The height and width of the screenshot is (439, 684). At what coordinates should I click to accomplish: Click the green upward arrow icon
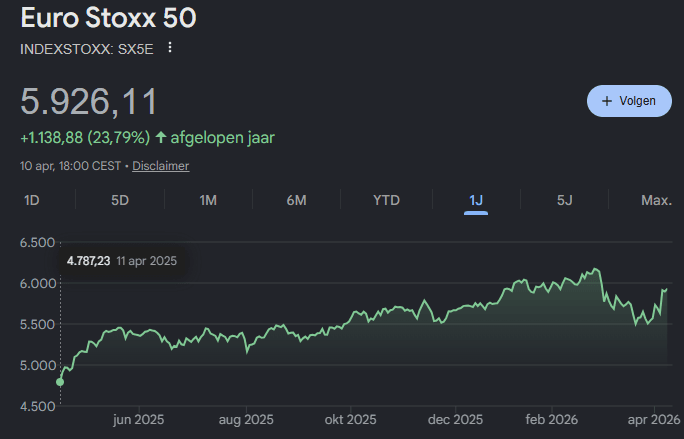(160, 137)
